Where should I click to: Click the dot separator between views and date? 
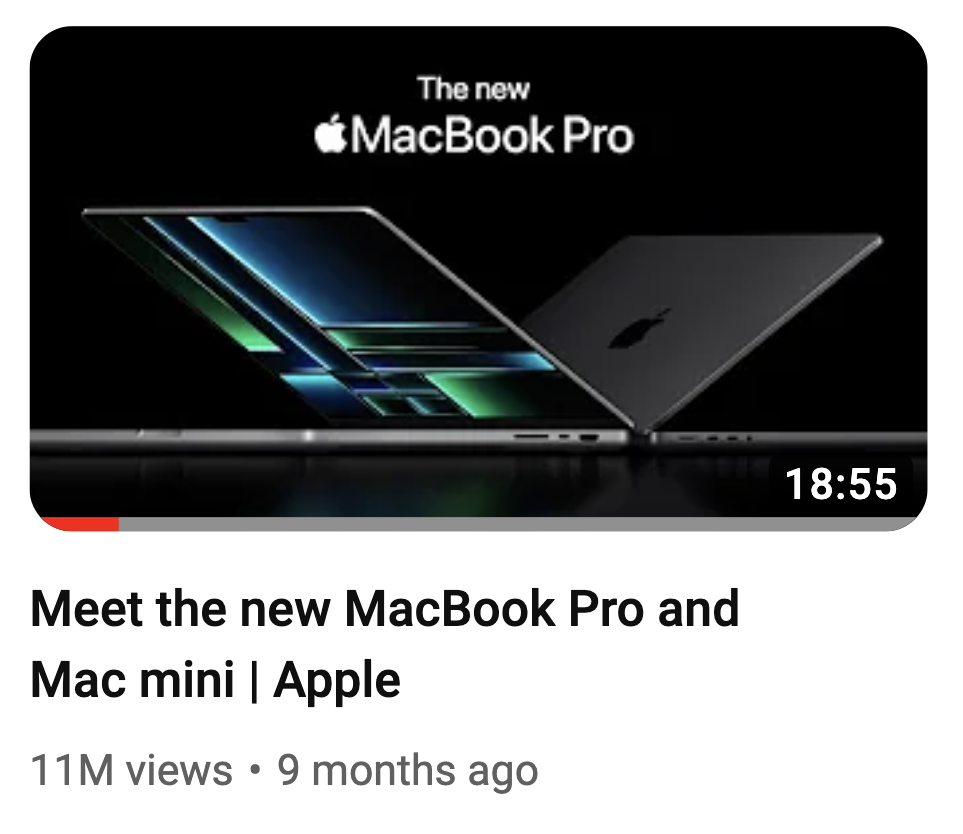(255, 770)
